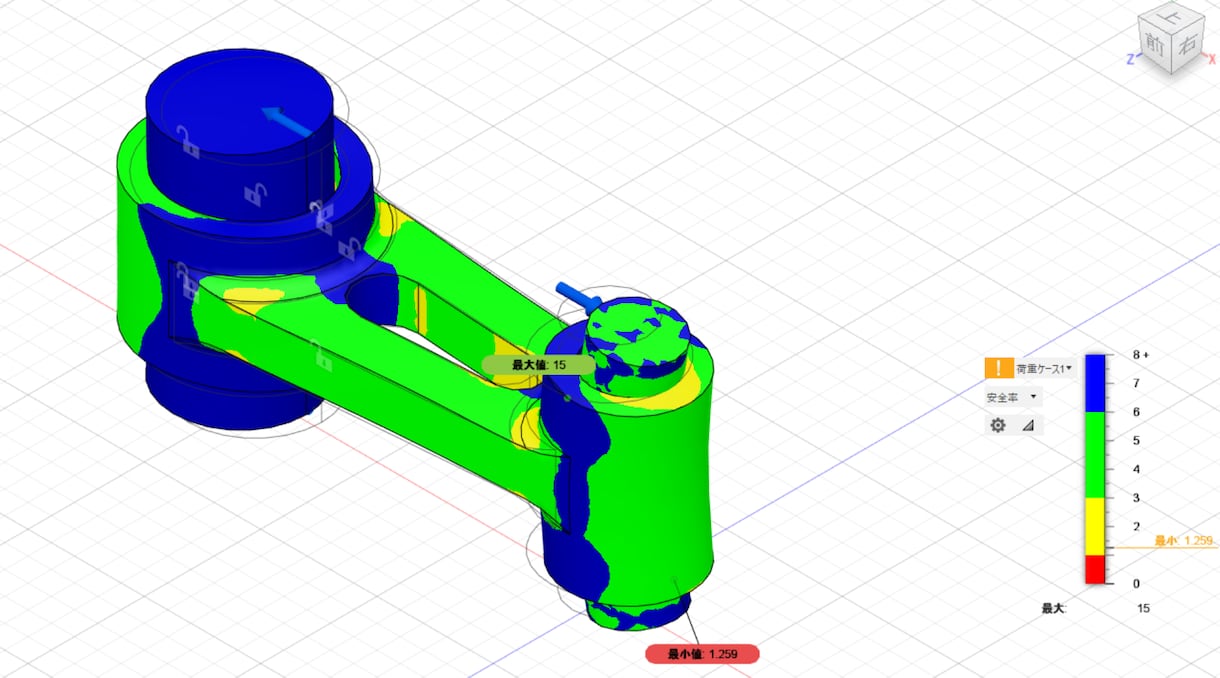This screenshot has height=678, width=1220.
Task: Select the orange 最小 1.259 legend marker
Action: coord(1184,541)
